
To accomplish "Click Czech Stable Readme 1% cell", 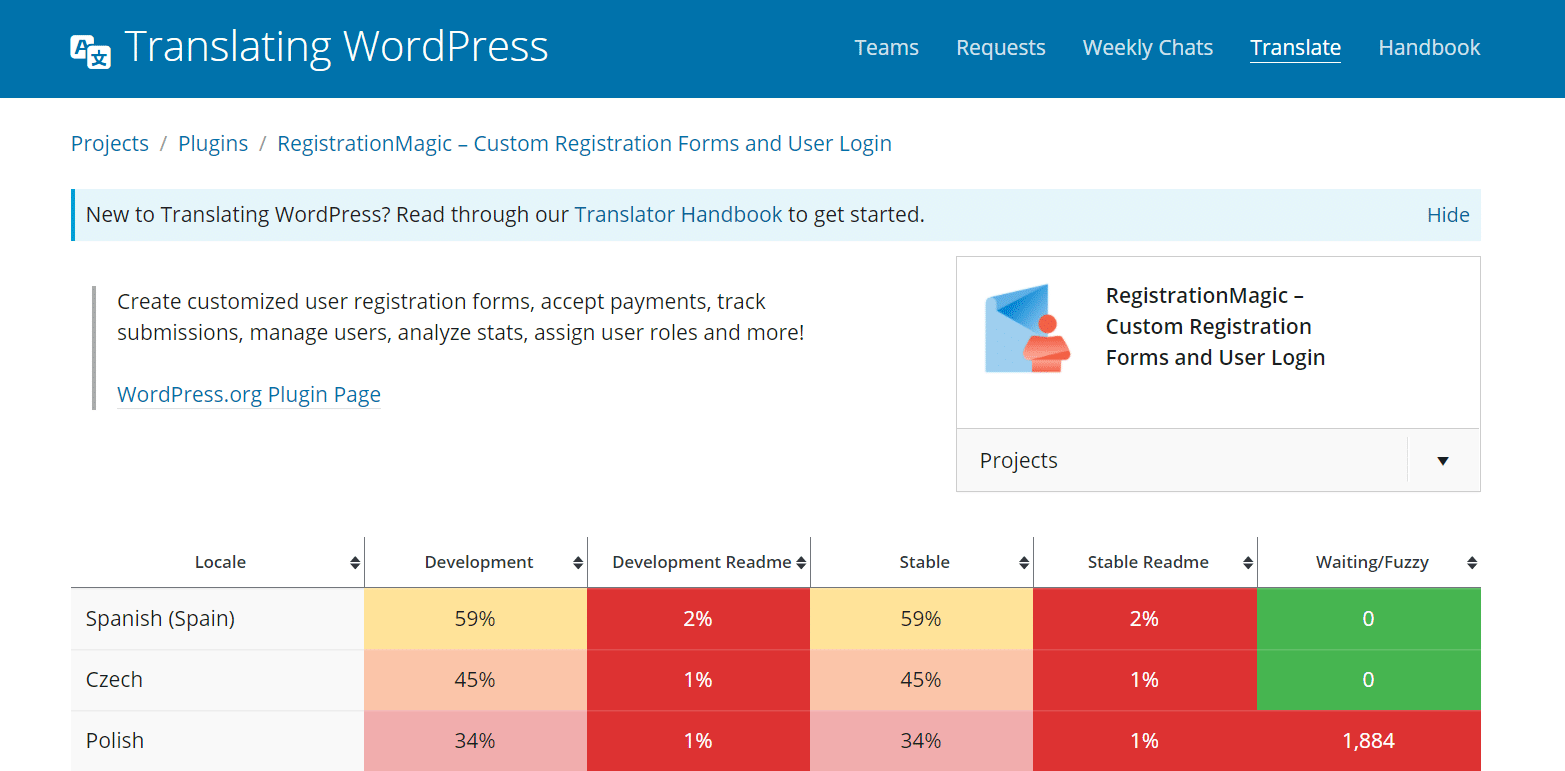I will click(1144, 680).
